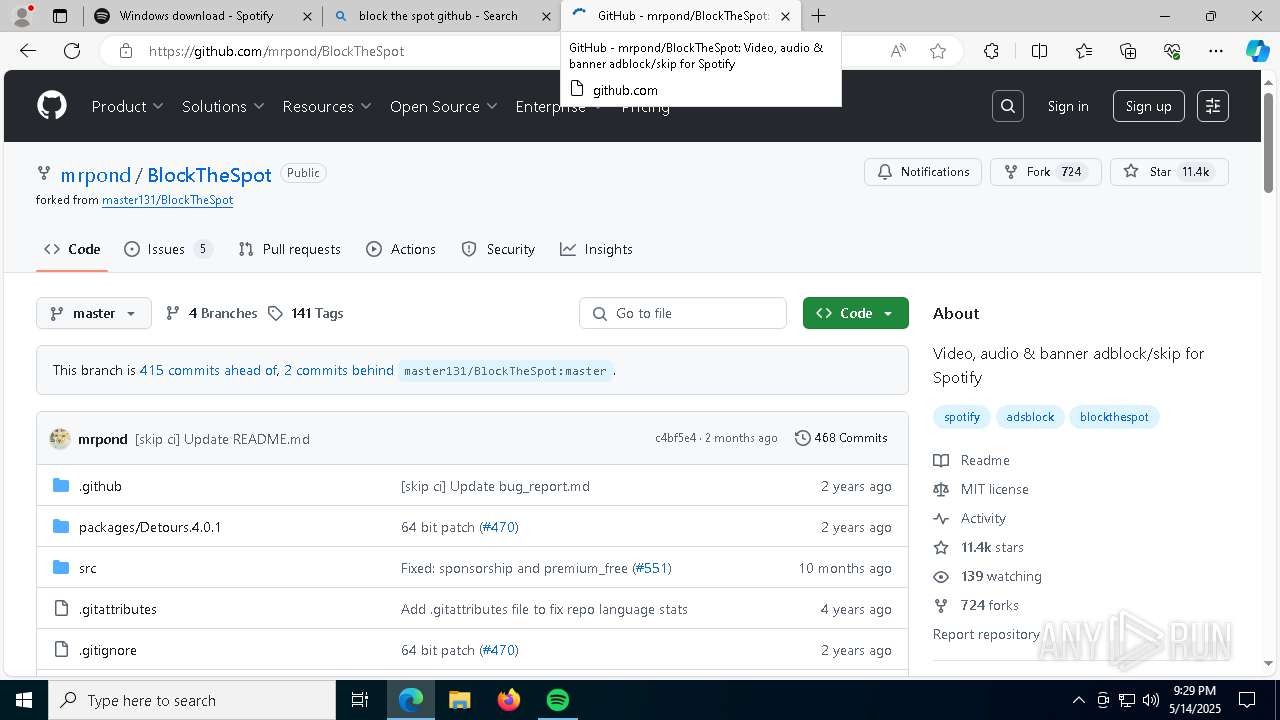This screenshot has height=720, width=1280.
Task: Click the GitHub Octocat logo
Action: tap(52, 106)
